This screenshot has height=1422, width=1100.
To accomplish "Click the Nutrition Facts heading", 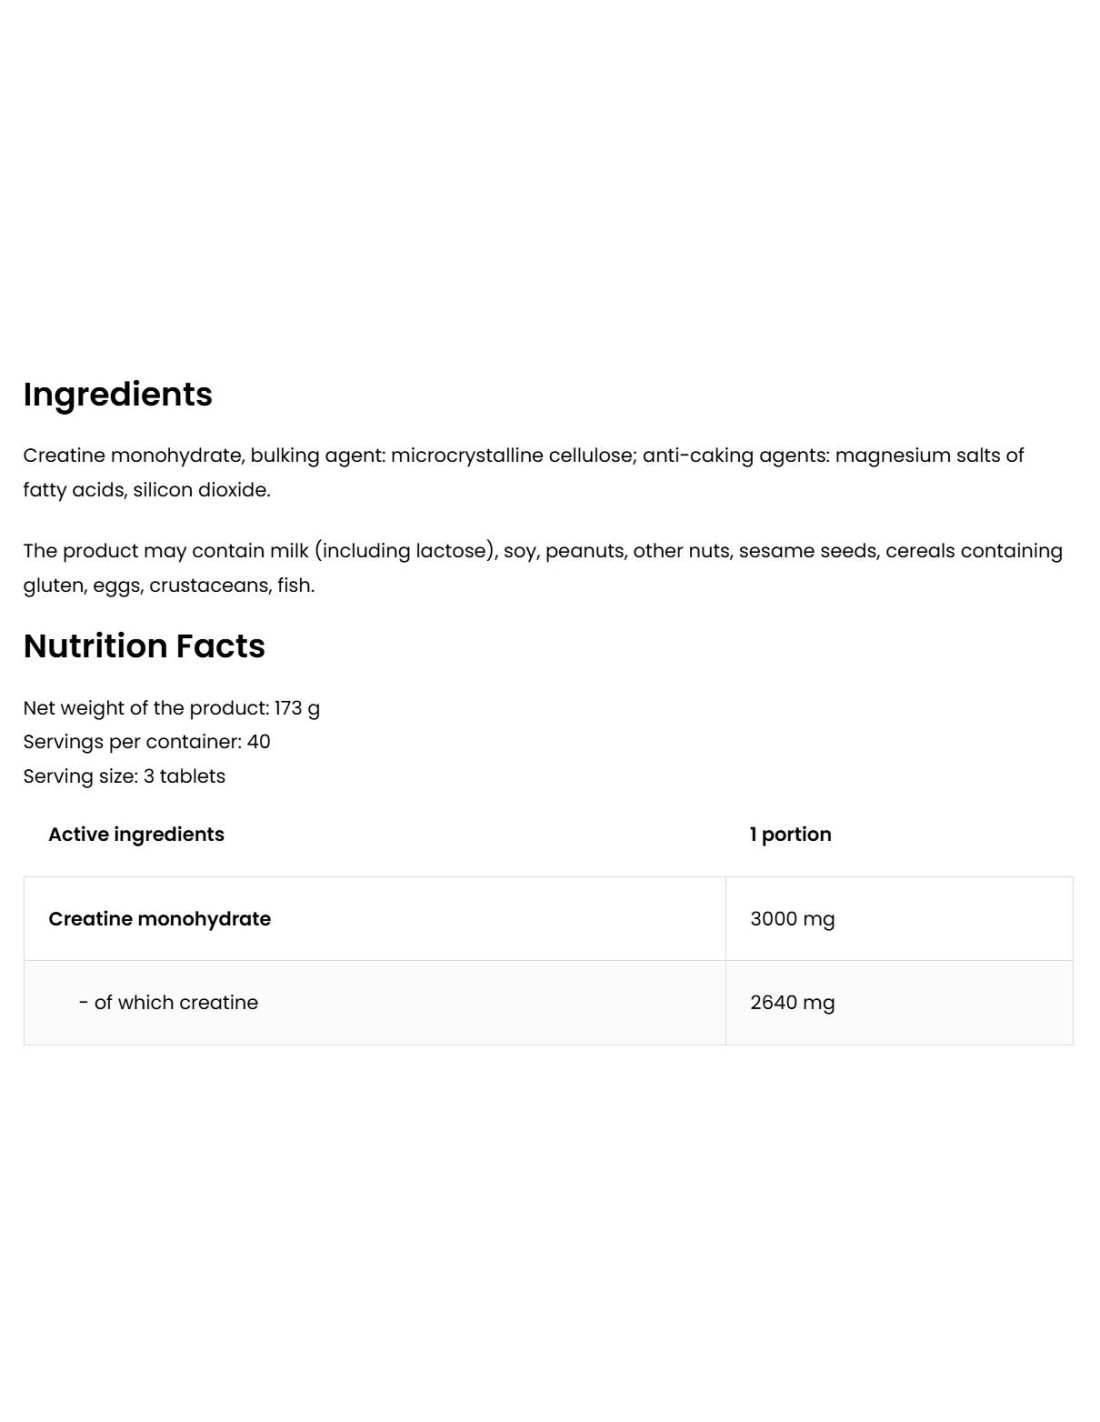I will [144, 646].
